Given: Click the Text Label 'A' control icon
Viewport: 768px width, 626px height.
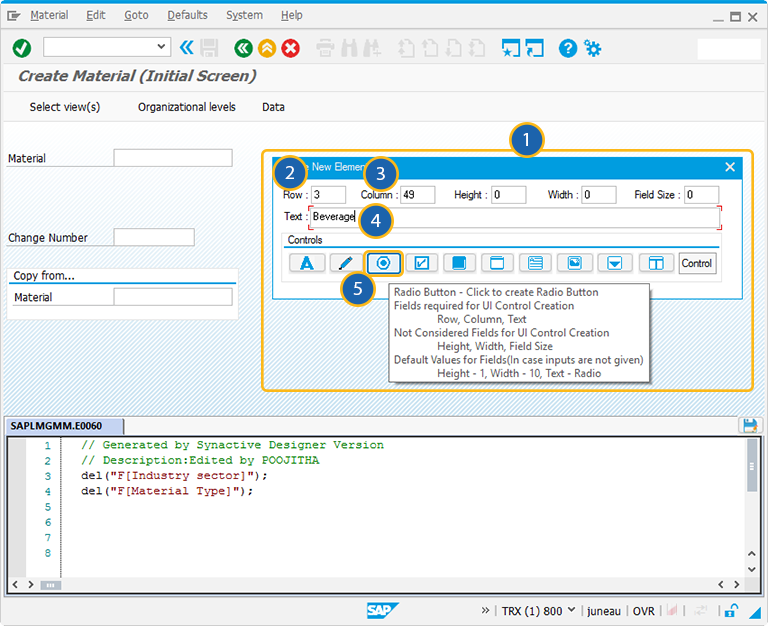Looking at the screenshot, I should point(307,263).
